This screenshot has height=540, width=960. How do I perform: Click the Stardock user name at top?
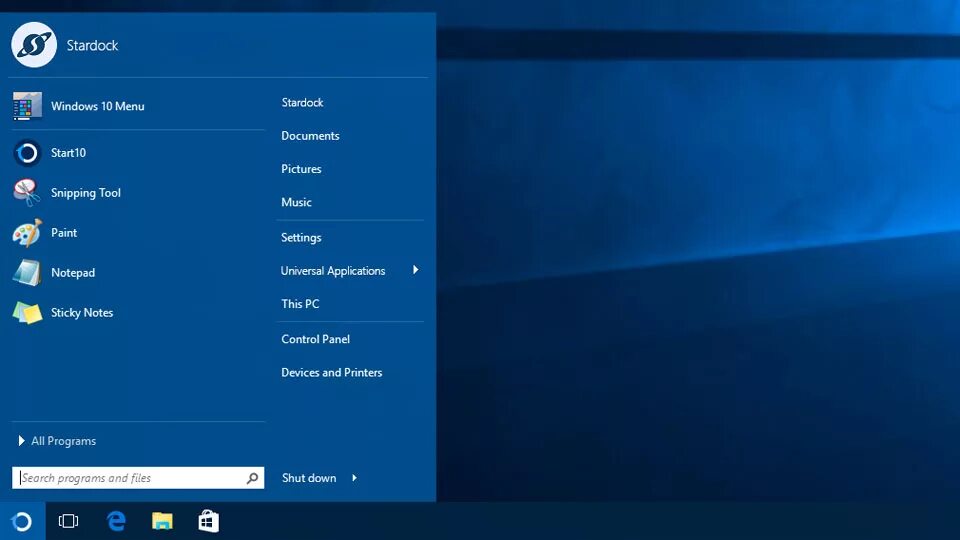click(92, 45)
